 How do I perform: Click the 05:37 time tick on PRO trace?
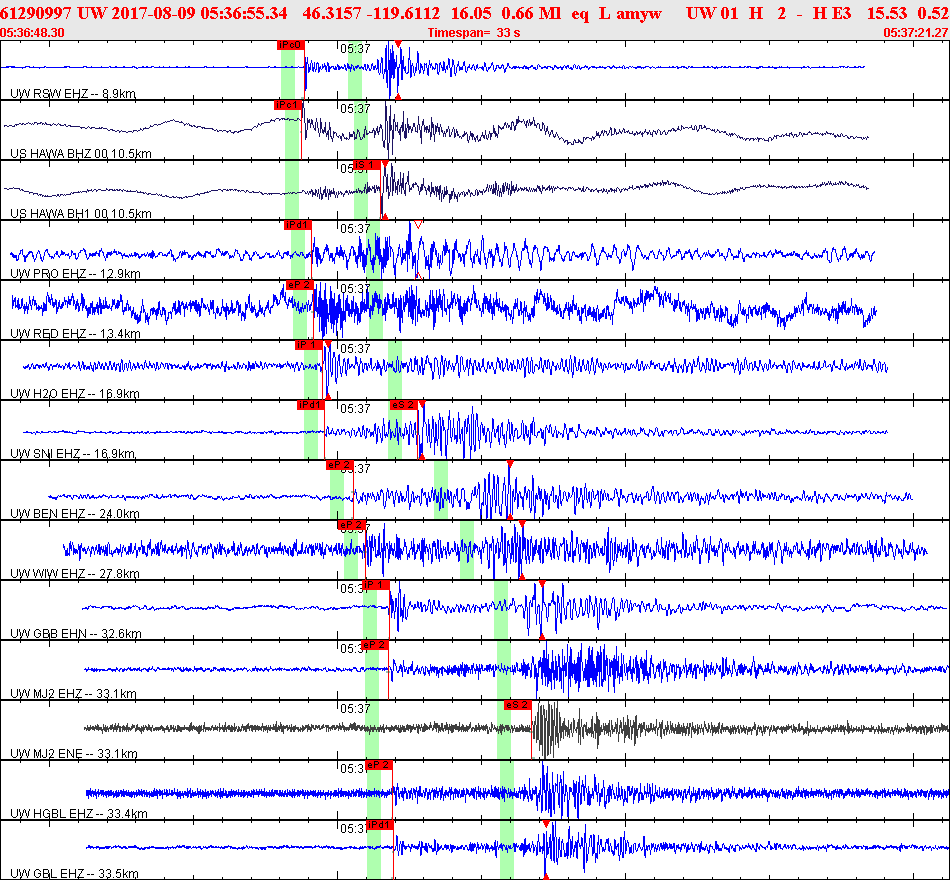355,229
